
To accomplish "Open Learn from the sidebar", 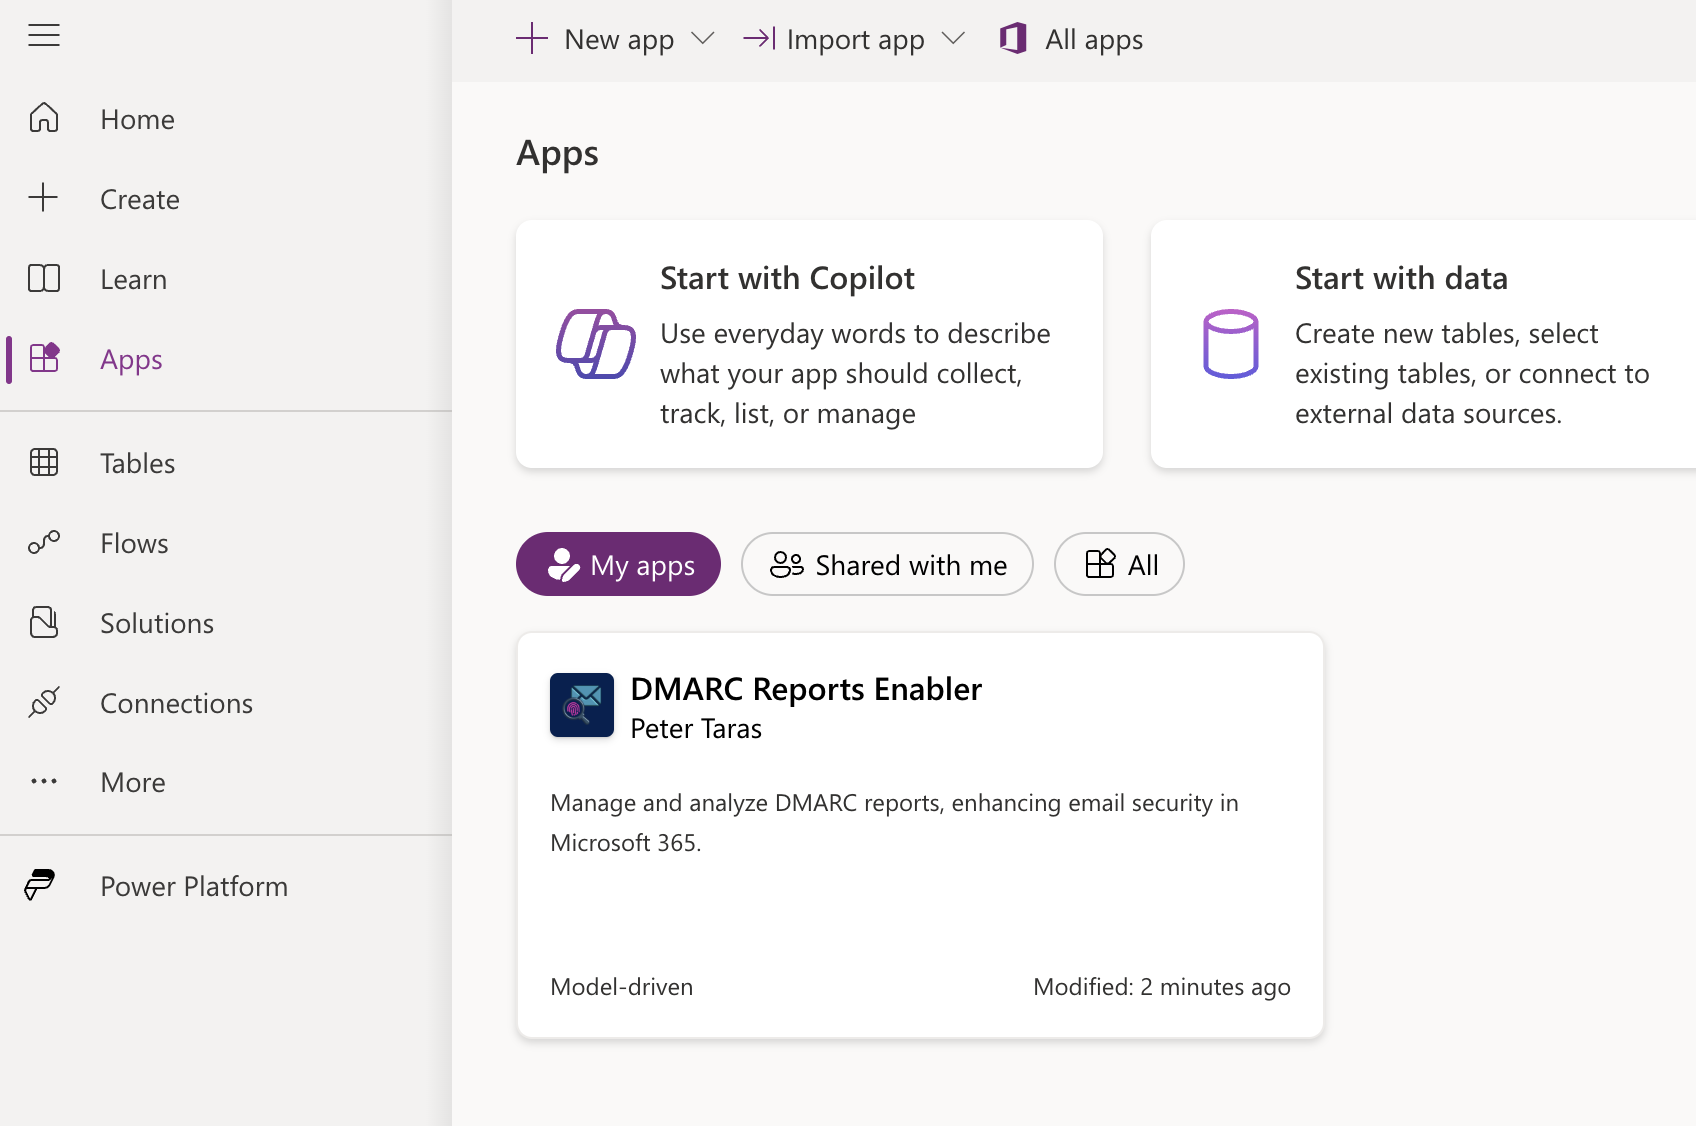I will coord(226,279).
